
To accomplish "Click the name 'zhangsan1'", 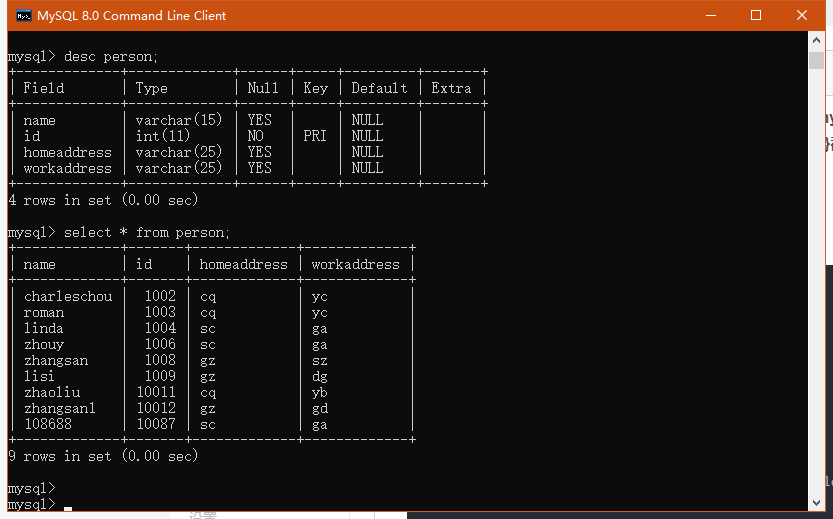I will pyautogui.click(x=60, y=409).
